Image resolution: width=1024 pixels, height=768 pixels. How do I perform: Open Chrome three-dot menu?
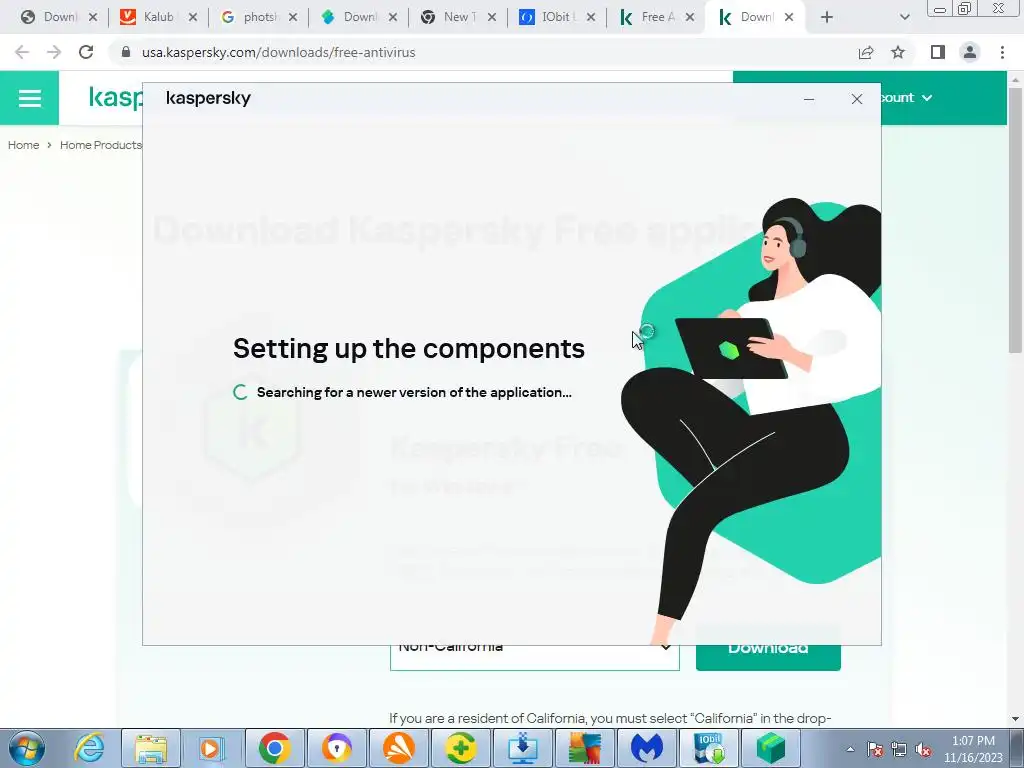tap(1002, 52)
